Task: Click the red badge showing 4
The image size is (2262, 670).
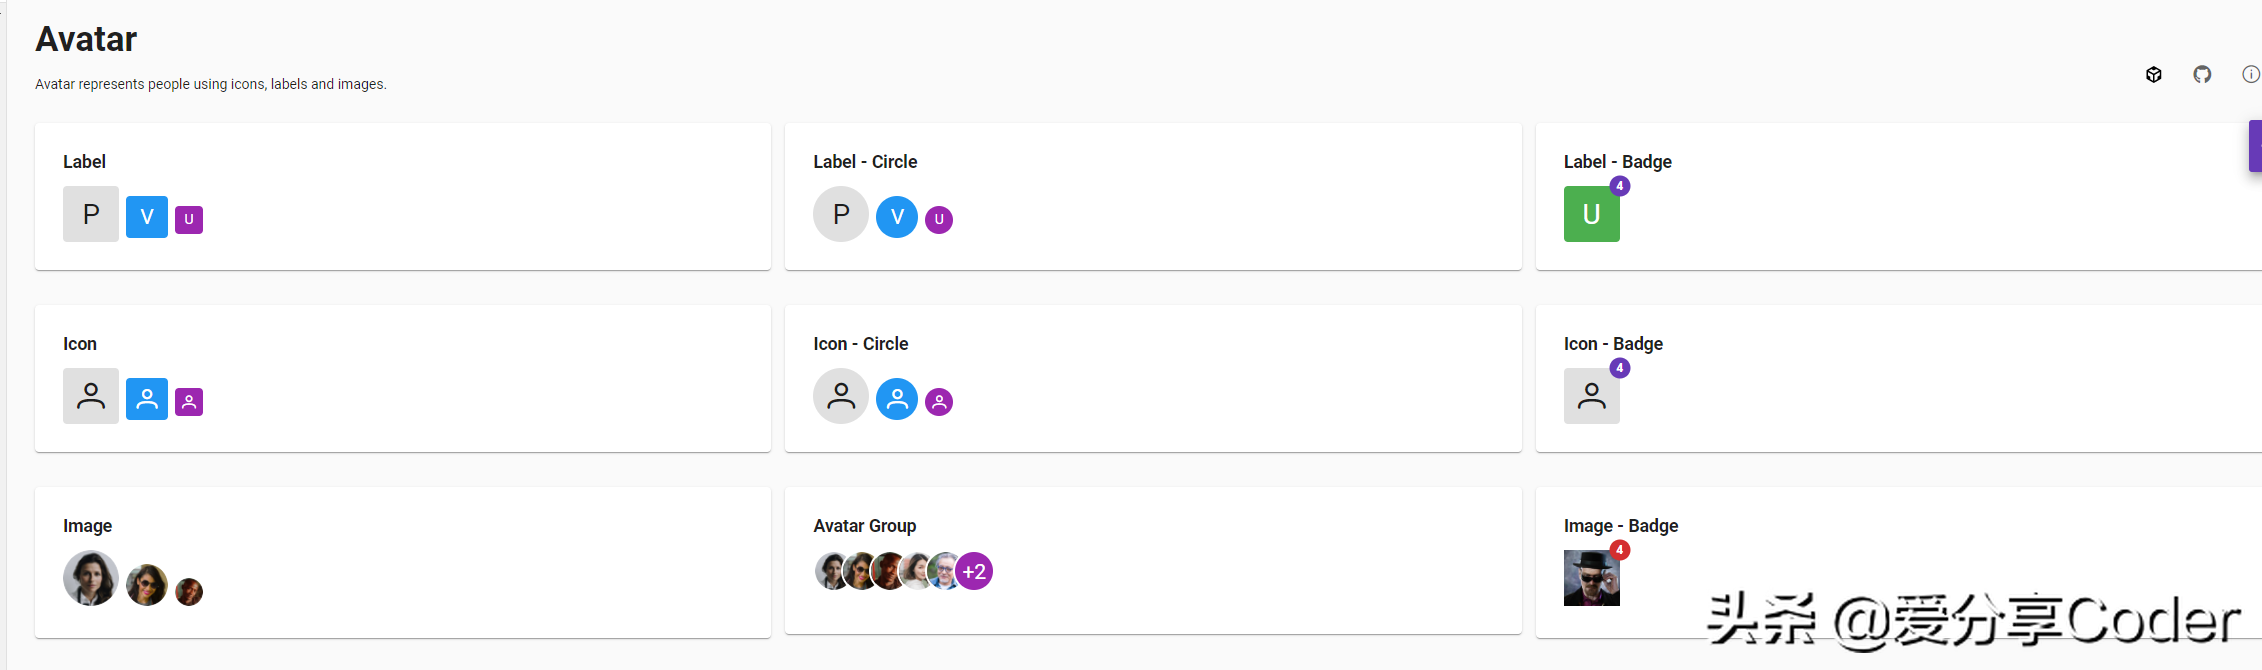Action: [x=1620, y=550]
